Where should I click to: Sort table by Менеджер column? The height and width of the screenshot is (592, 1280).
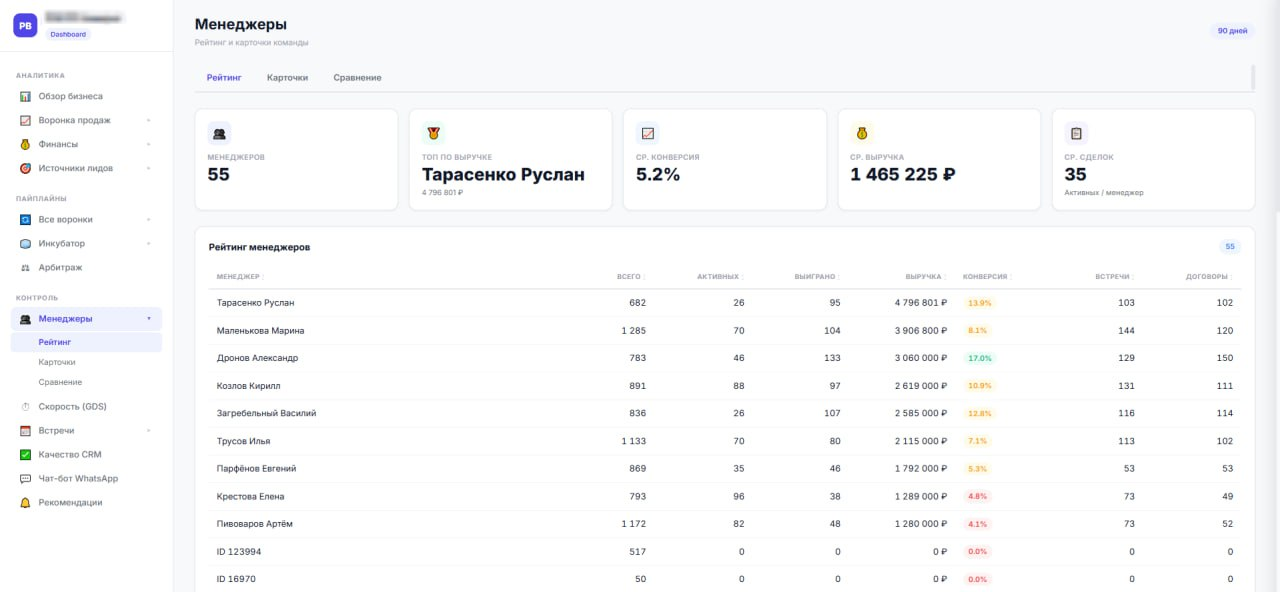[x=239, y=276]
